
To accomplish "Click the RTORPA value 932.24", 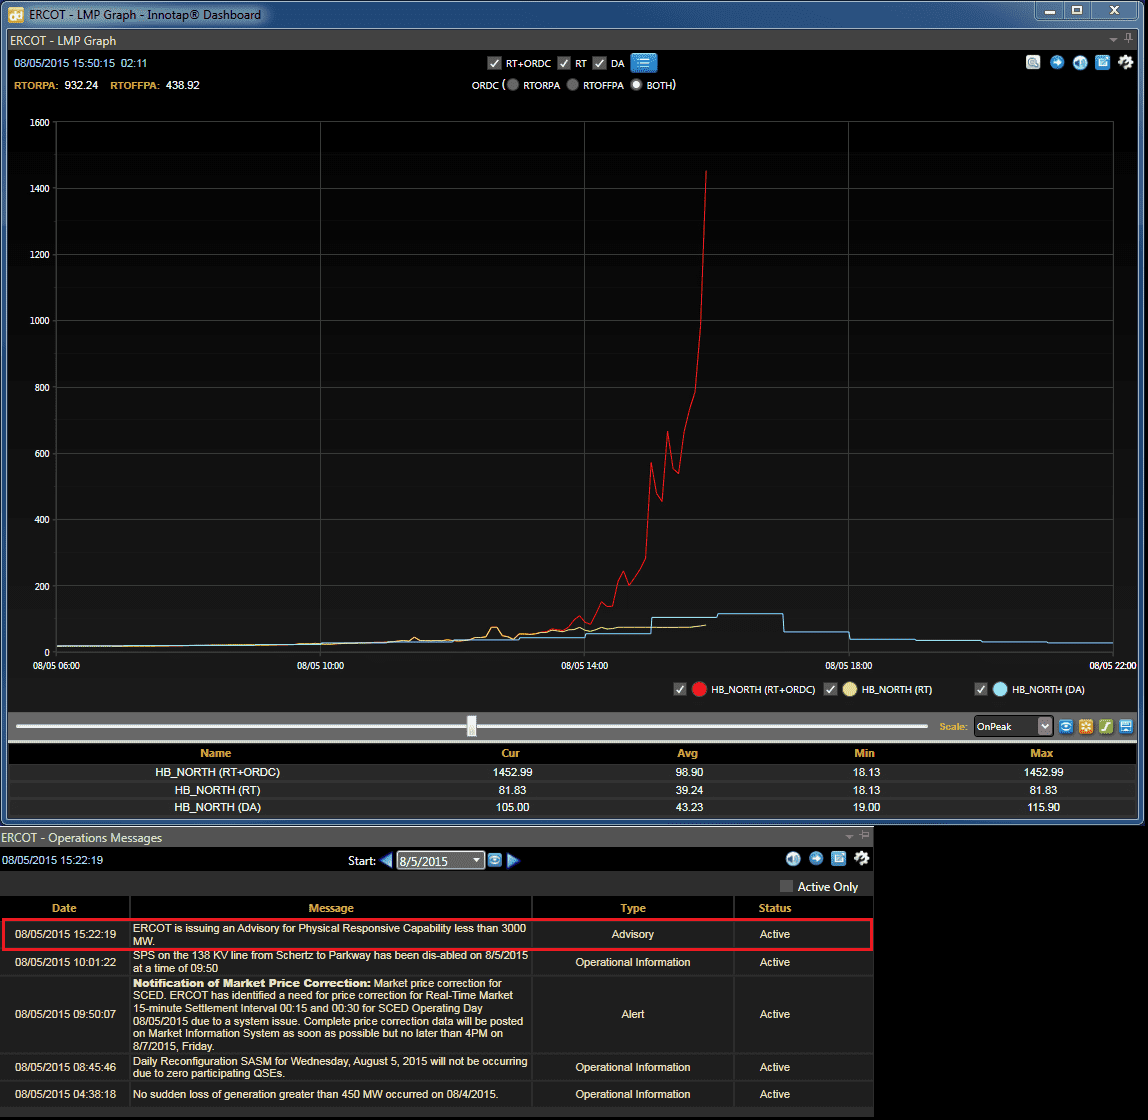I will click(81, 85).
